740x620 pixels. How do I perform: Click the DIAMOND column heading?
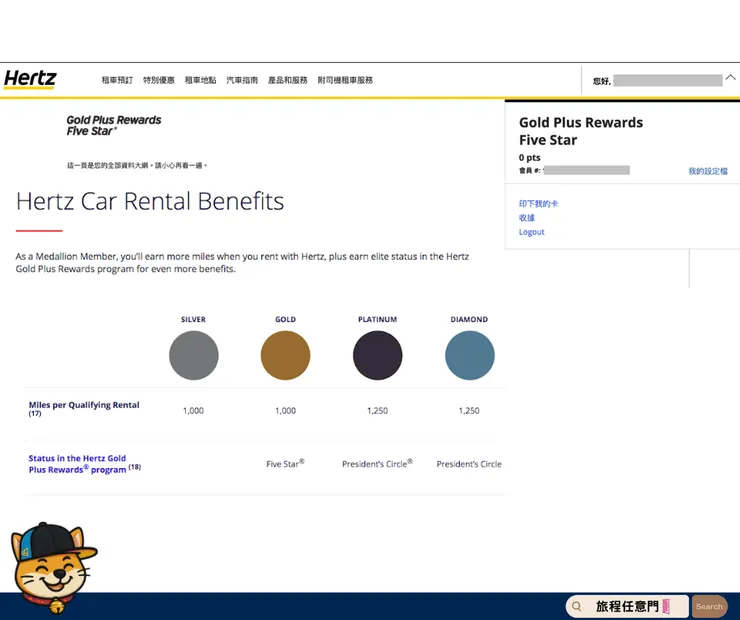[x=469, y=319]
